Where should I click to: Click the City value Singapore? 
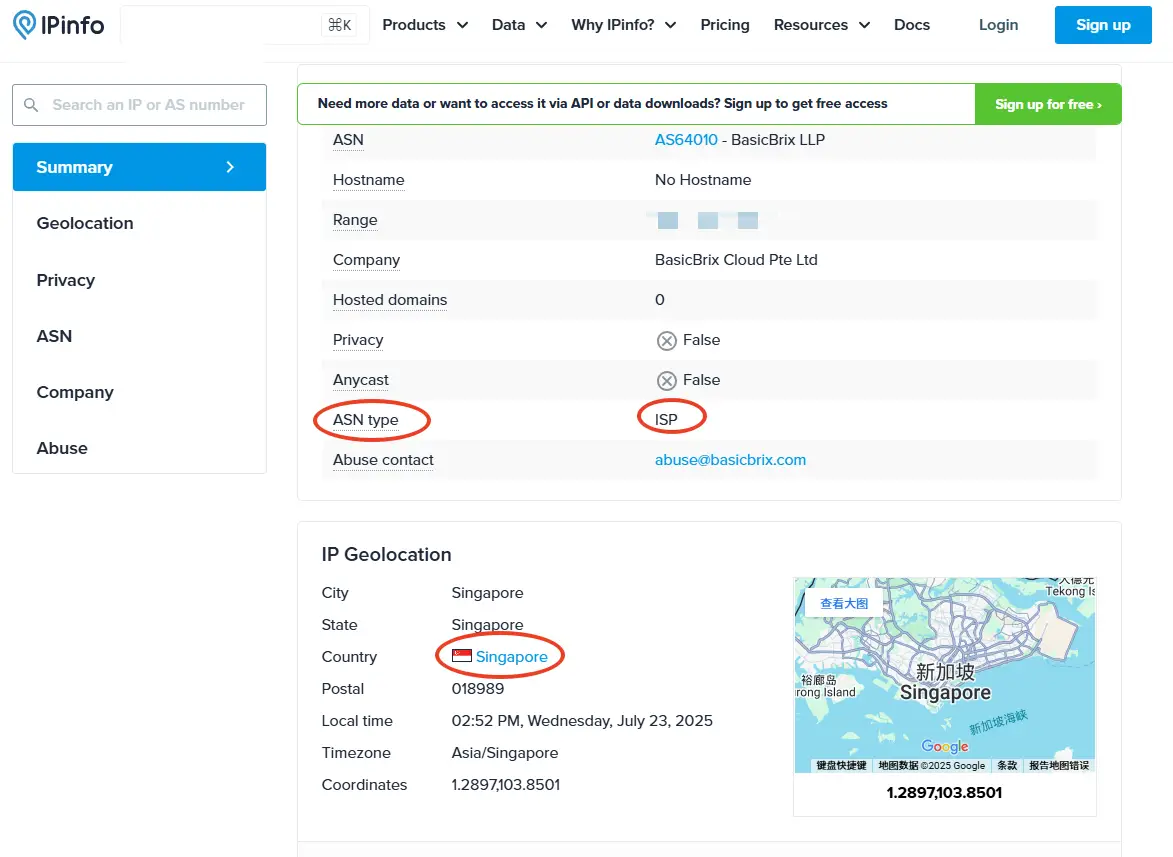487,593
